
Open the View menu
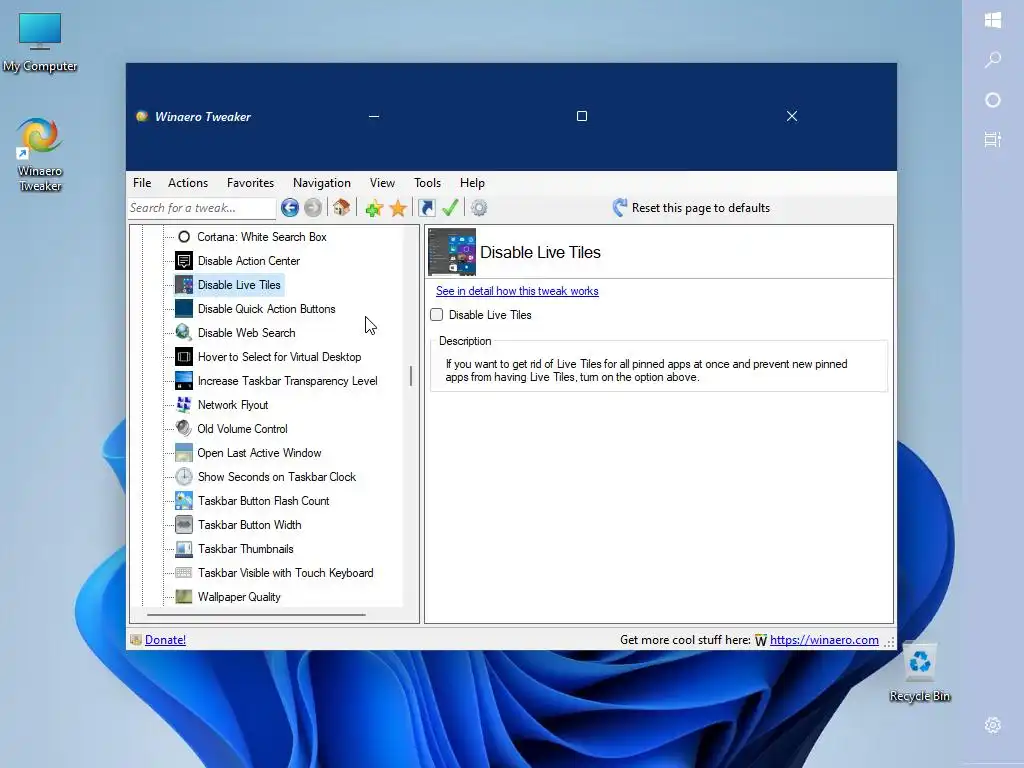pos(382,183)
